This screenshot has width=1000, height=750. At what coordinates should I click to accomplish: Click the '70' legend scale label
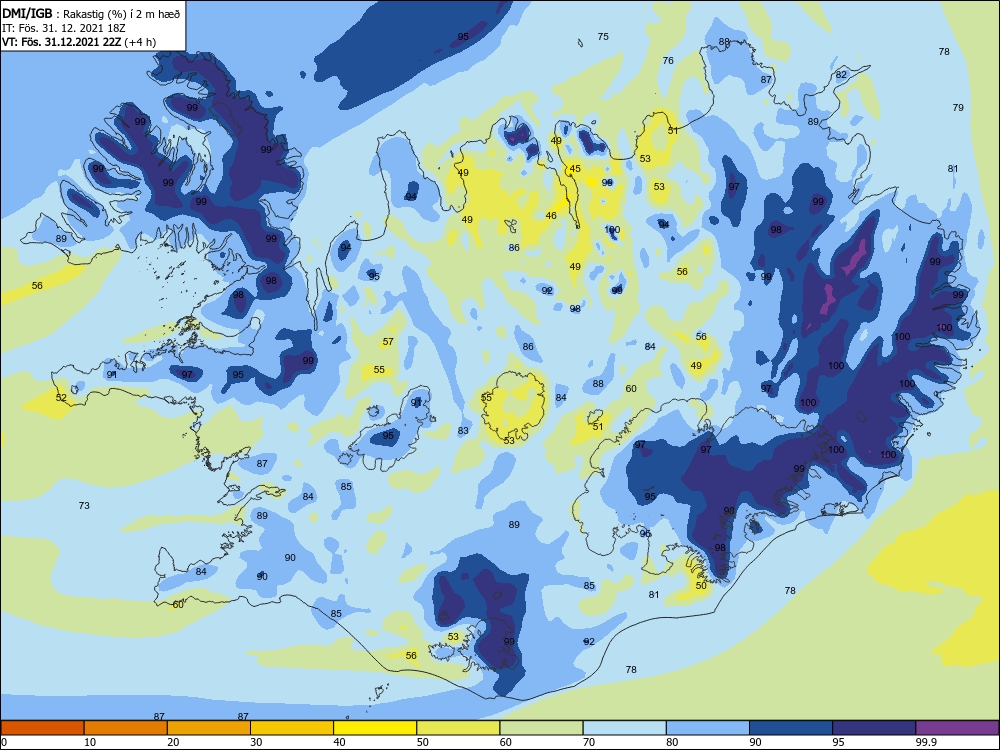589,742
